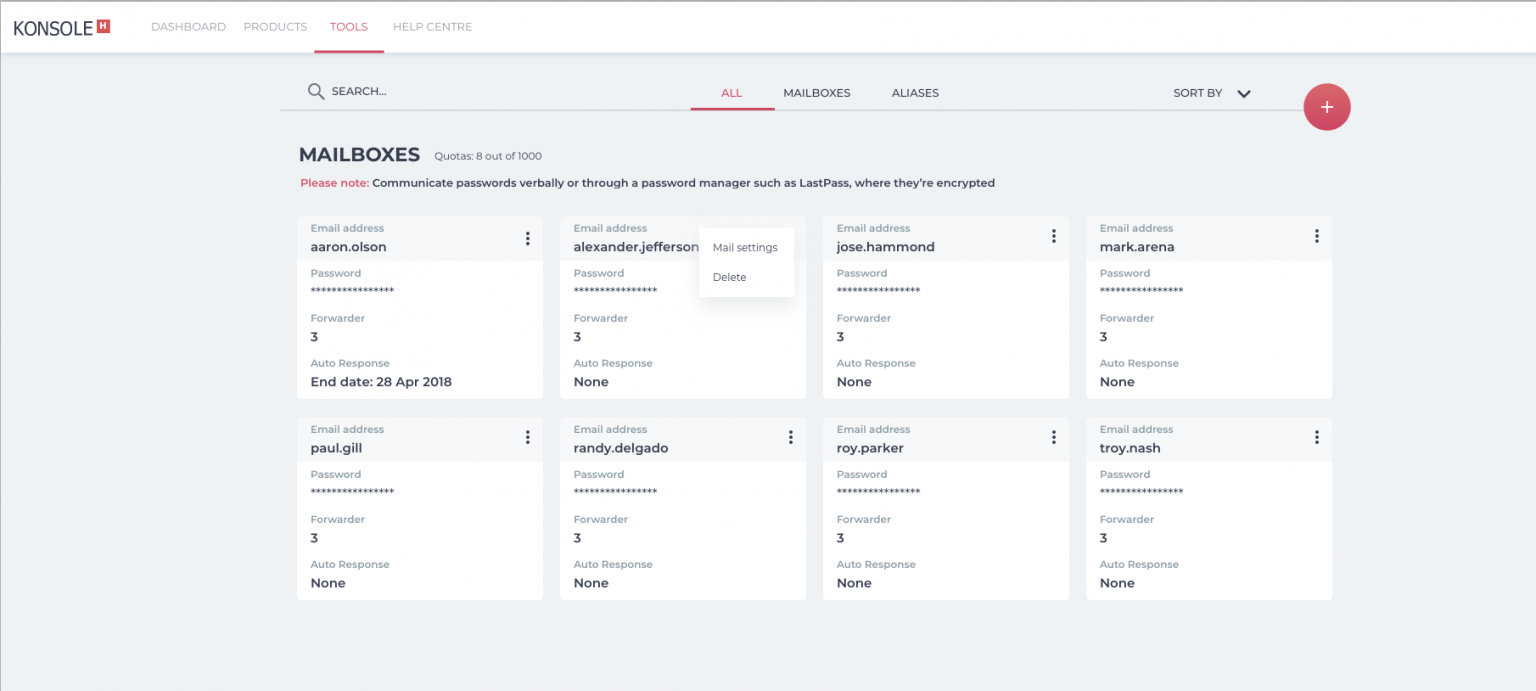The width and height of the screenshot is (1536, 691).
Task: Click the red H logo next to KONSOLE
Action: click(x=104, y=27)
